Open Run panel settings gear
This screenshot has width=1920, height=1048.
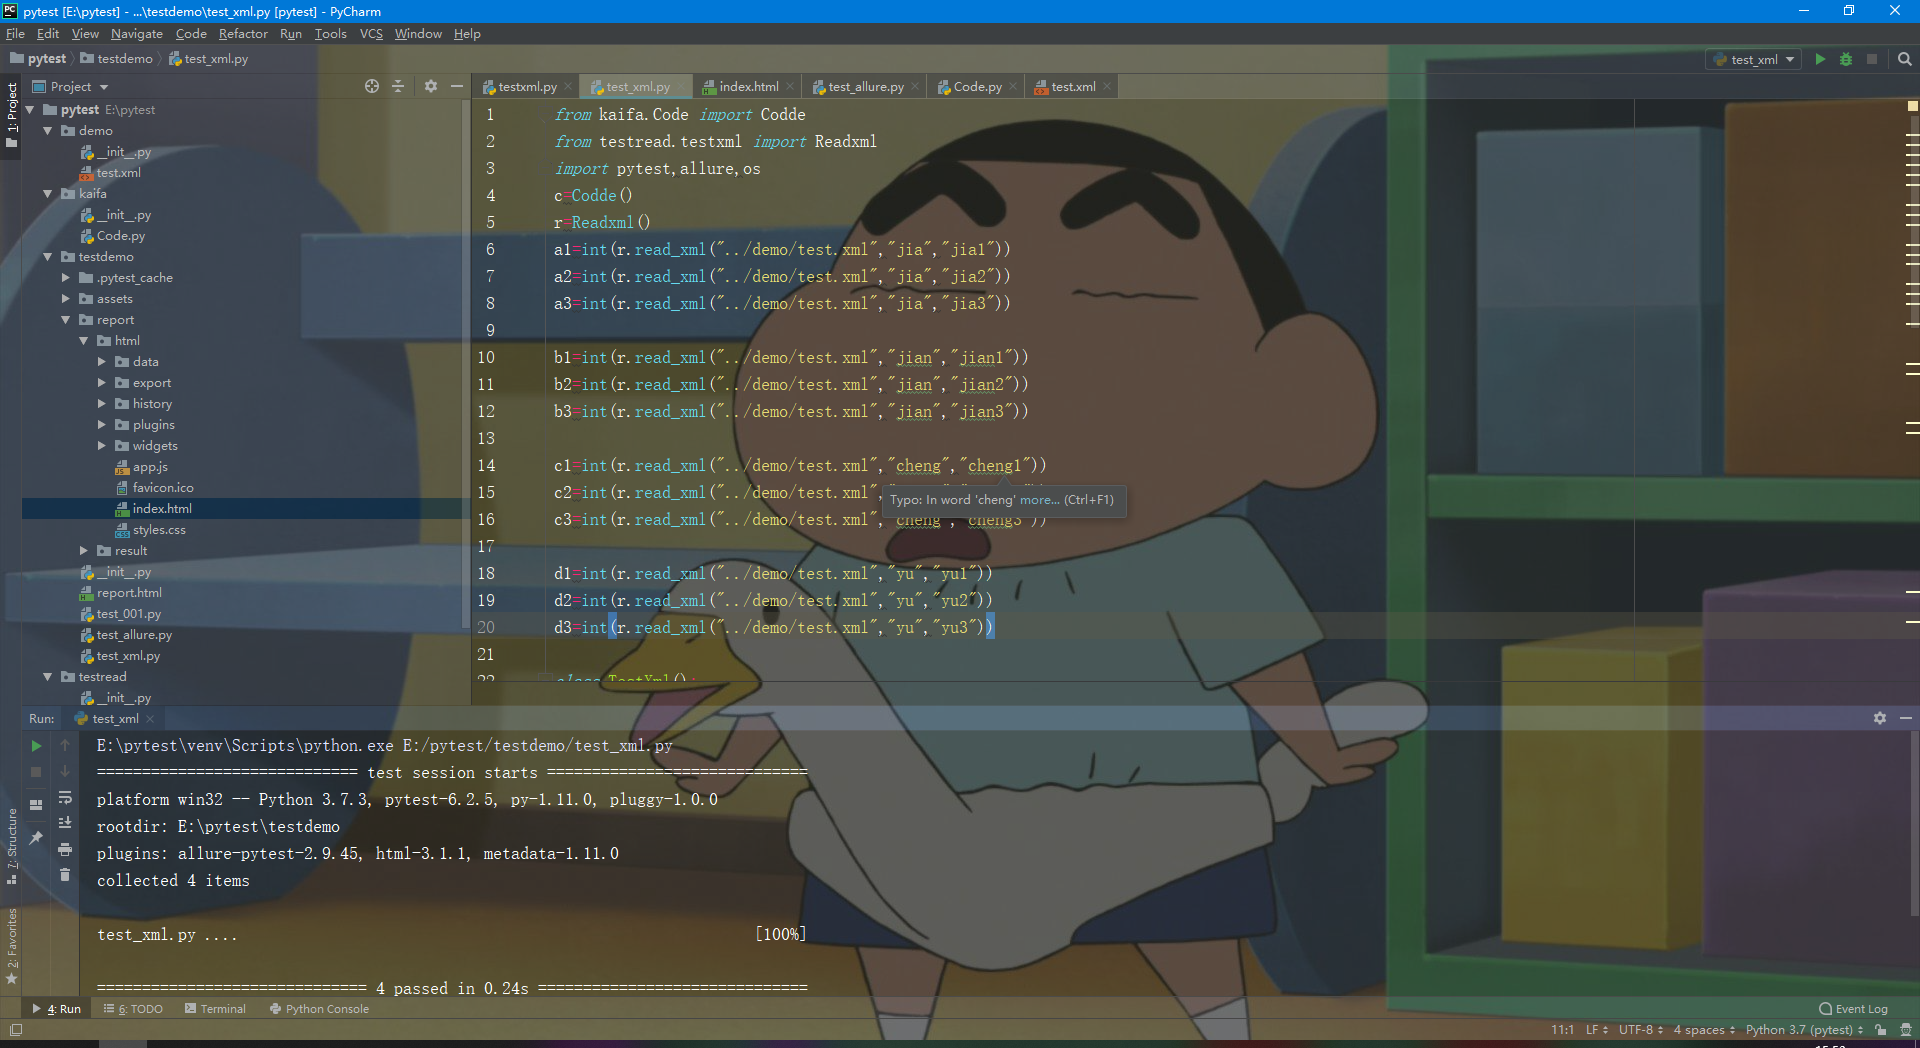coord(1880,718)
